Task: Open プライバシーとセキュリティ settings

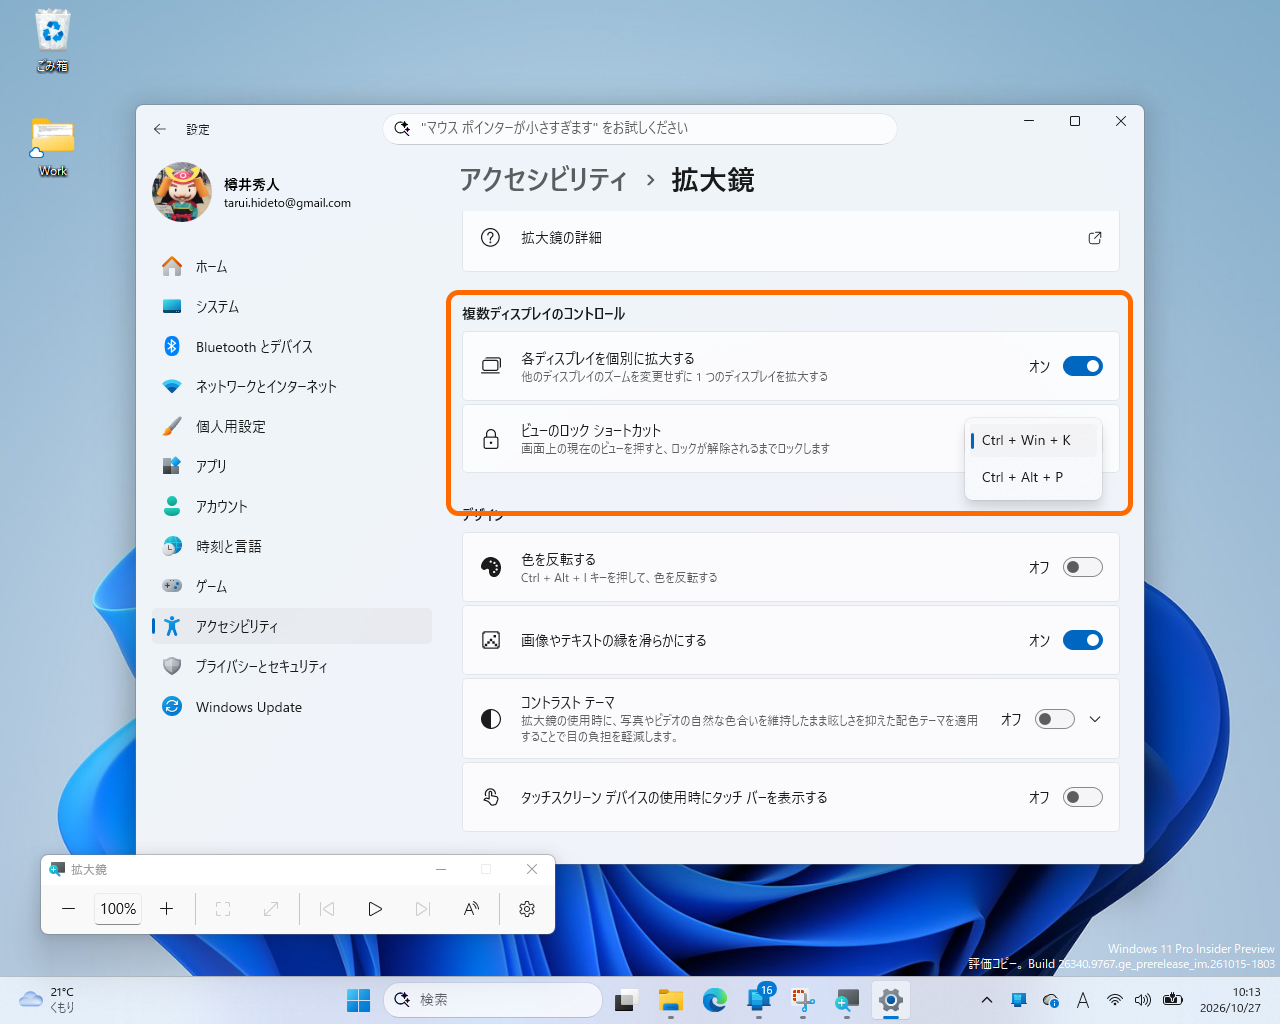Action: point(292,667)
